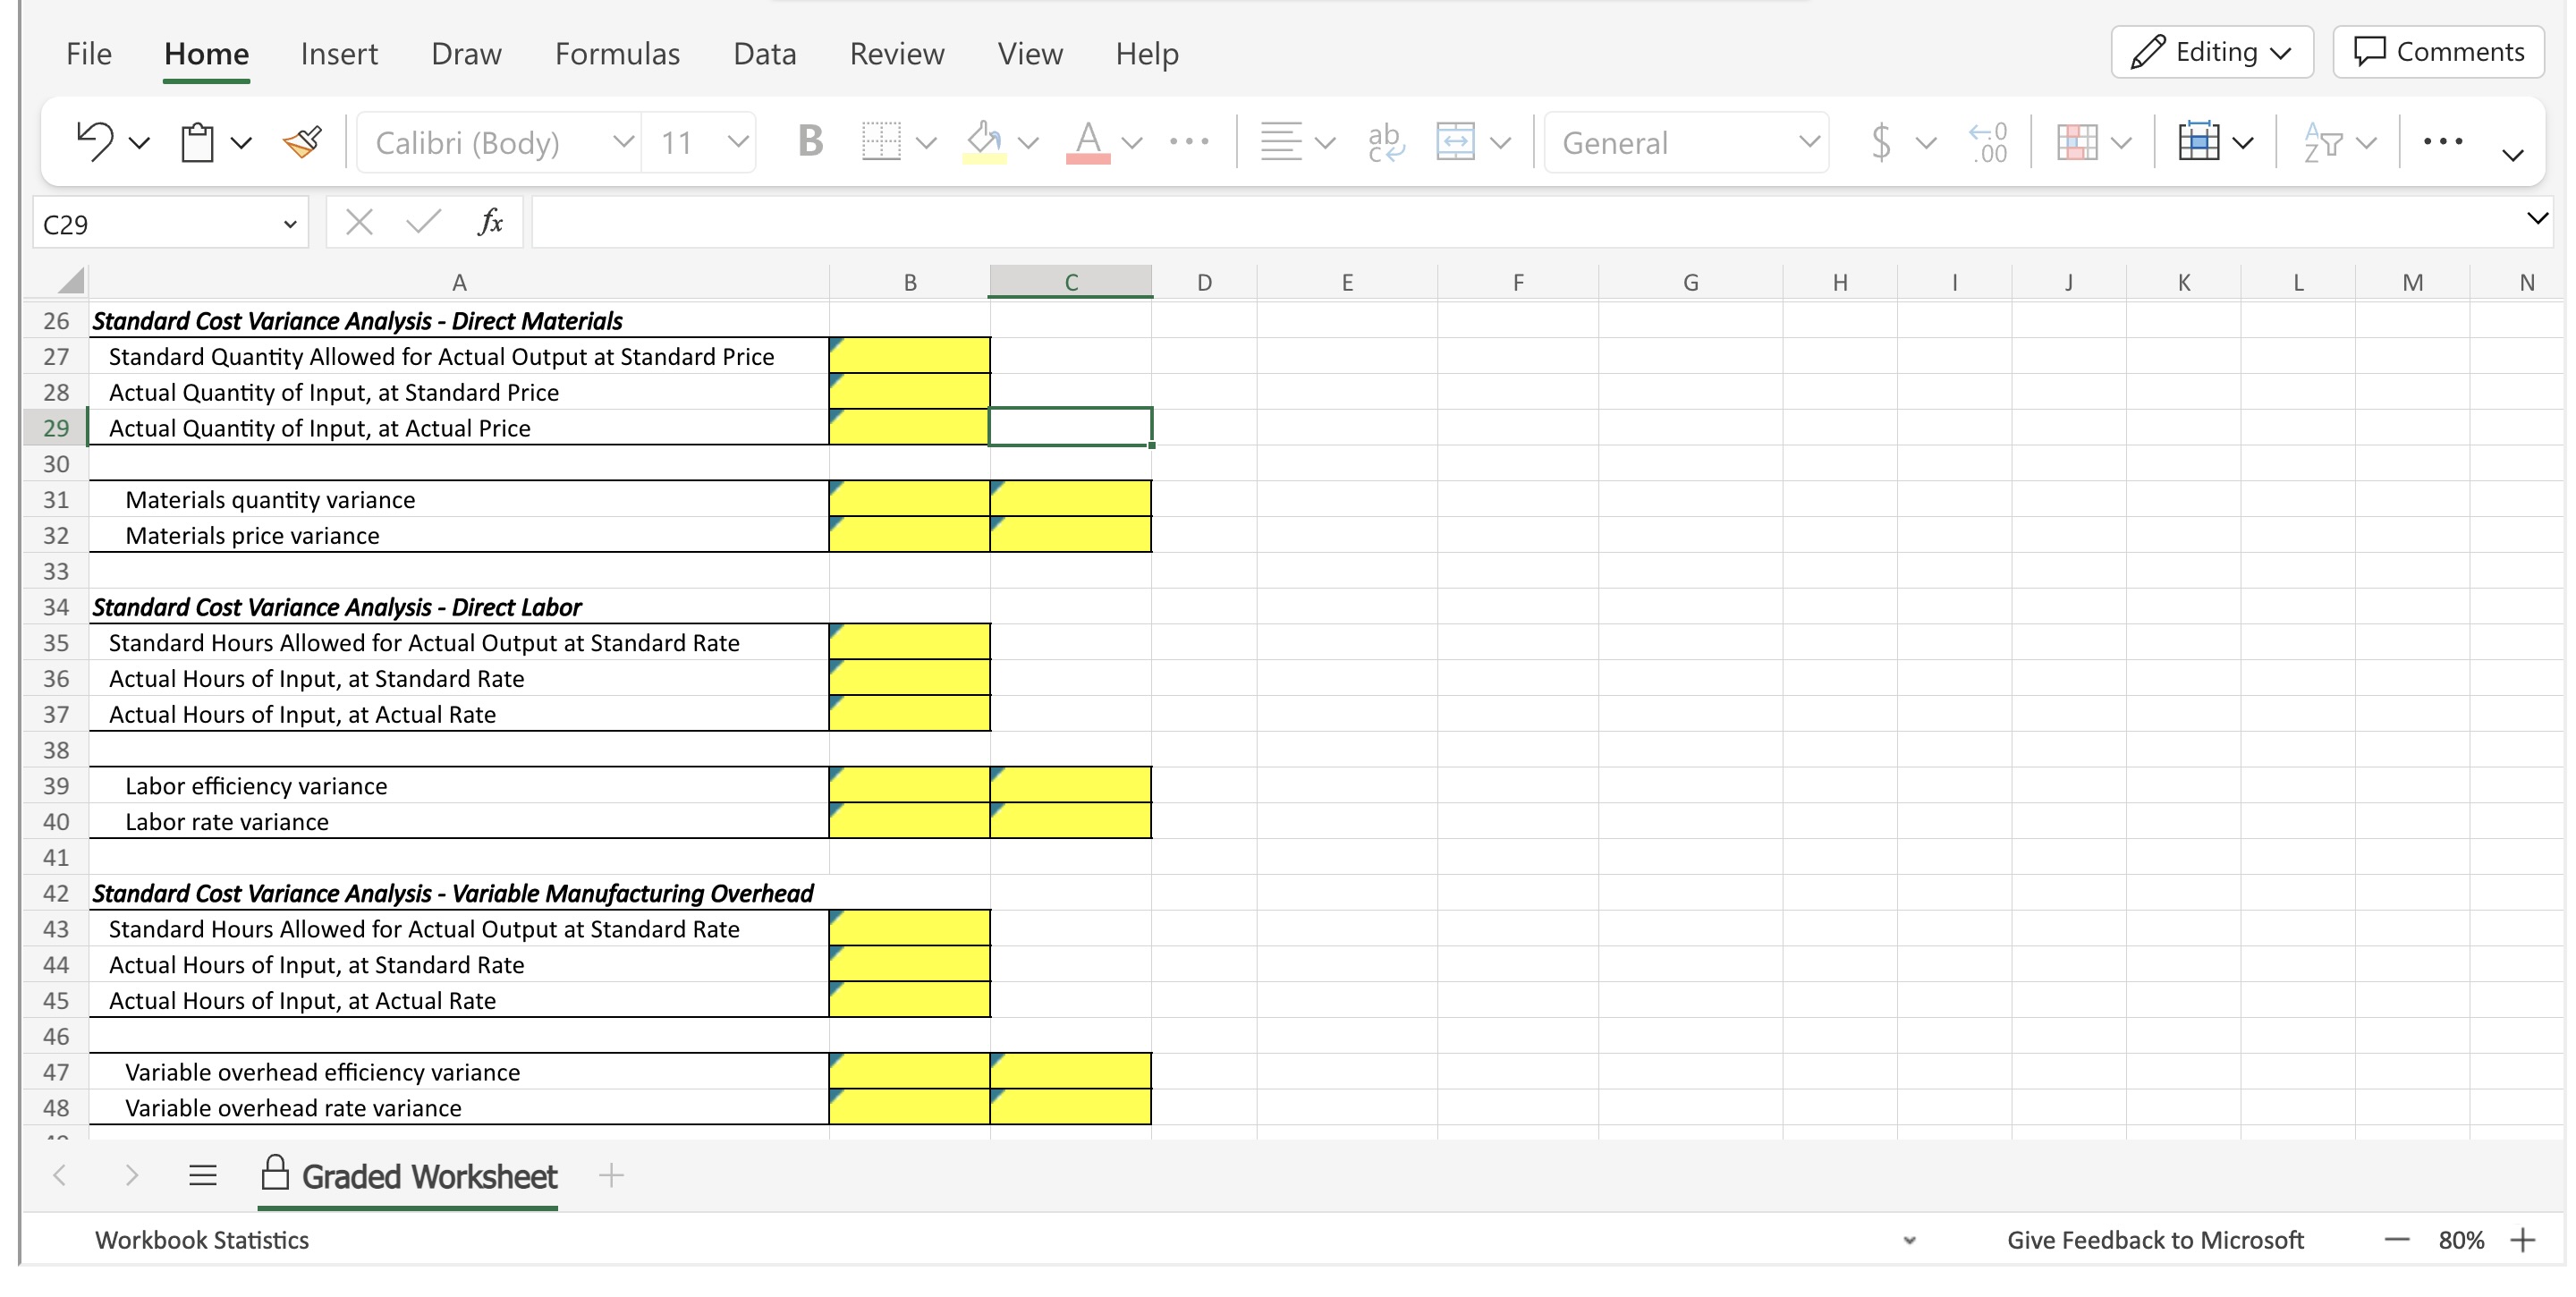This screenshot has width=2576, height=1297.
Task: Switch to the Data tab
Action: [764, 53]
